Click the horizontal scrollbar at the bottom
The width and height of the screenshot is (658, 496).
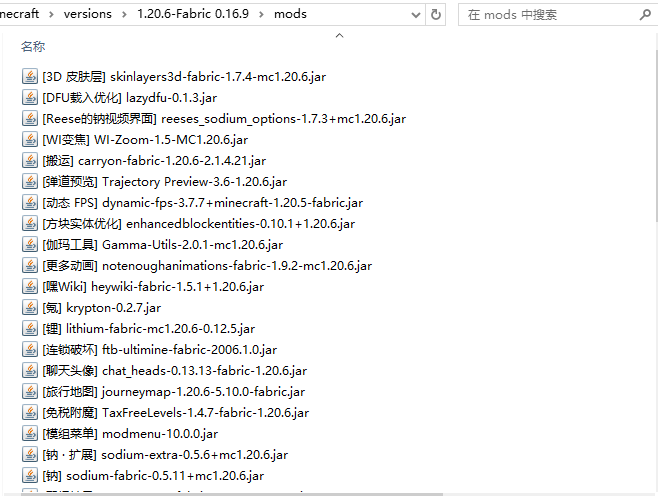(x=232, y=494)
